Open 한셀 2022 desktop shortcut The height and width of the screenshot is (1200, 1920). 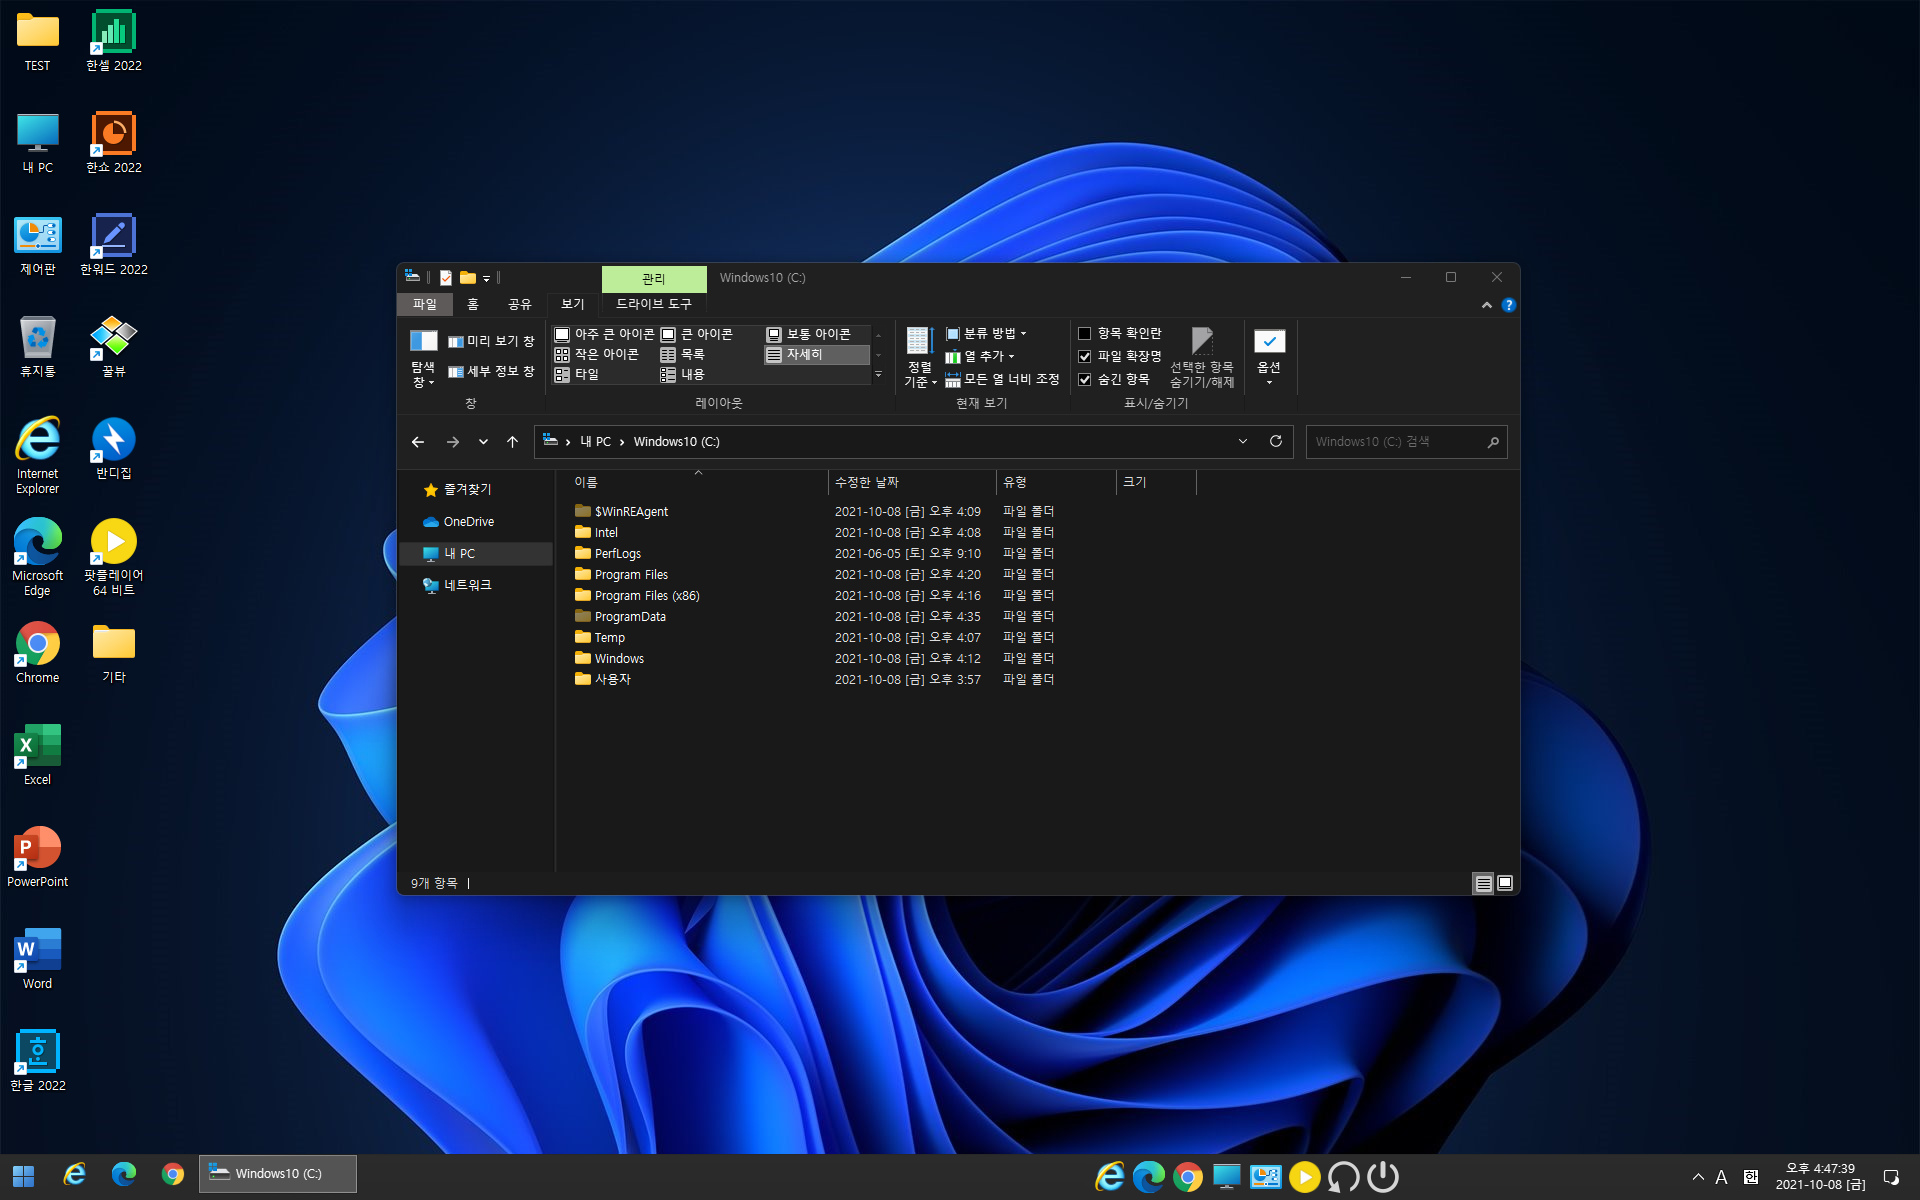coord(113,42)
